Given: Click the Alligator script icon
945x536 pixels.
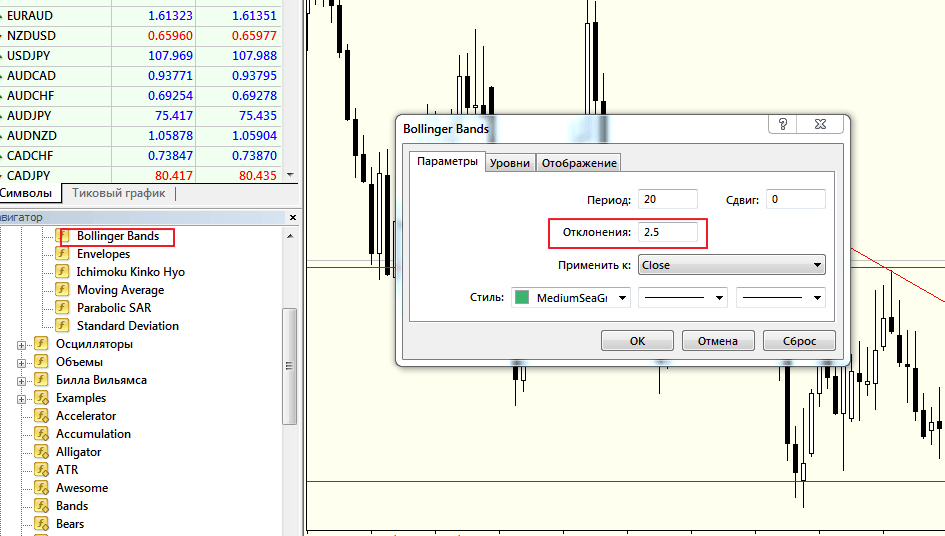Looking at the screenshot, I should 41,452.
